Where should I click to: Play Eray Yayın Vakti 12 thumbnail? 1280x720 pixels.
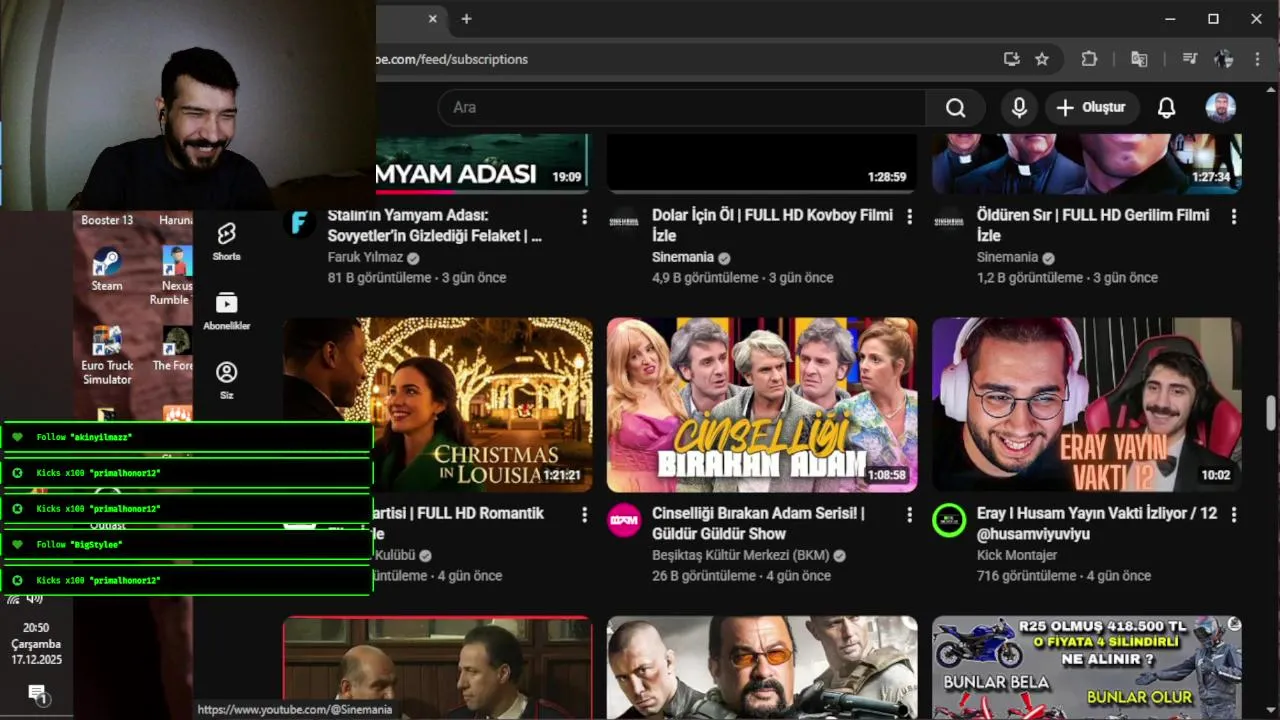1087,404
